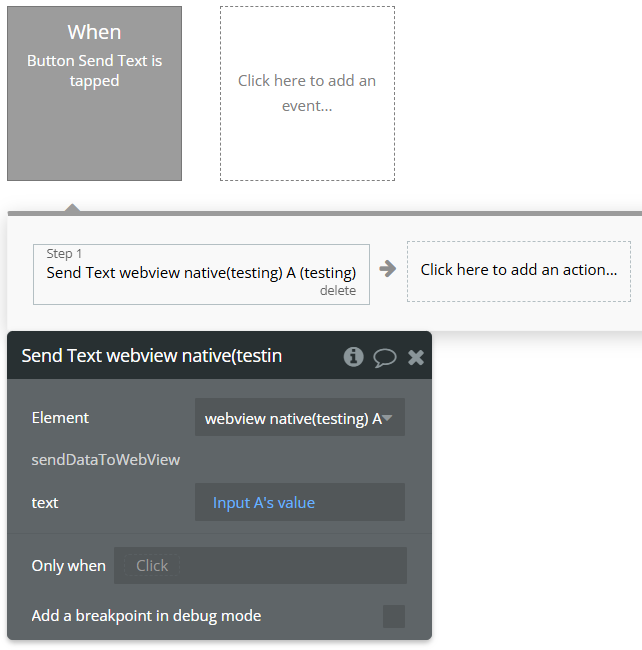Enable the debug mode breakpoint checkbox
The image size is (642, 650).
(394, 616)
